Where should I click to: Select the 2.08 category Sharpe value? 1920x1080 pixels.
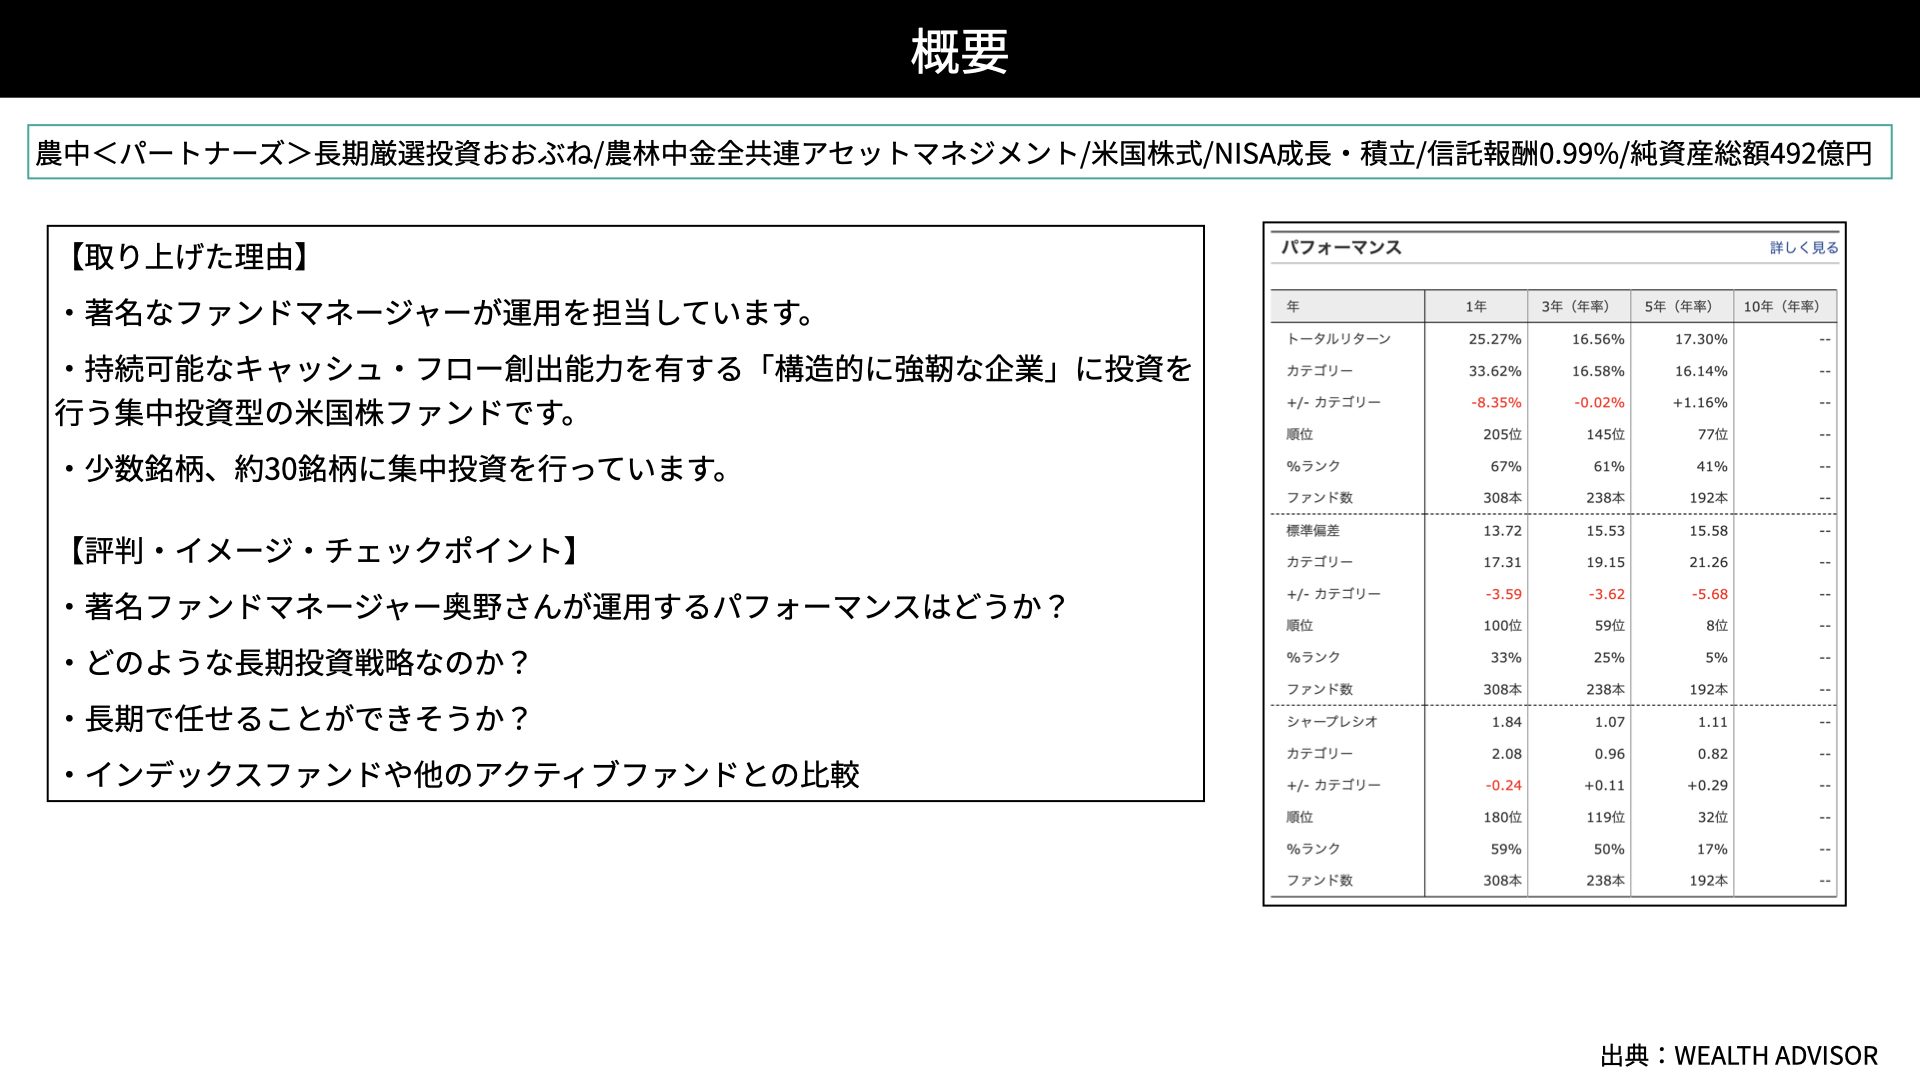tap(1506, 754)
